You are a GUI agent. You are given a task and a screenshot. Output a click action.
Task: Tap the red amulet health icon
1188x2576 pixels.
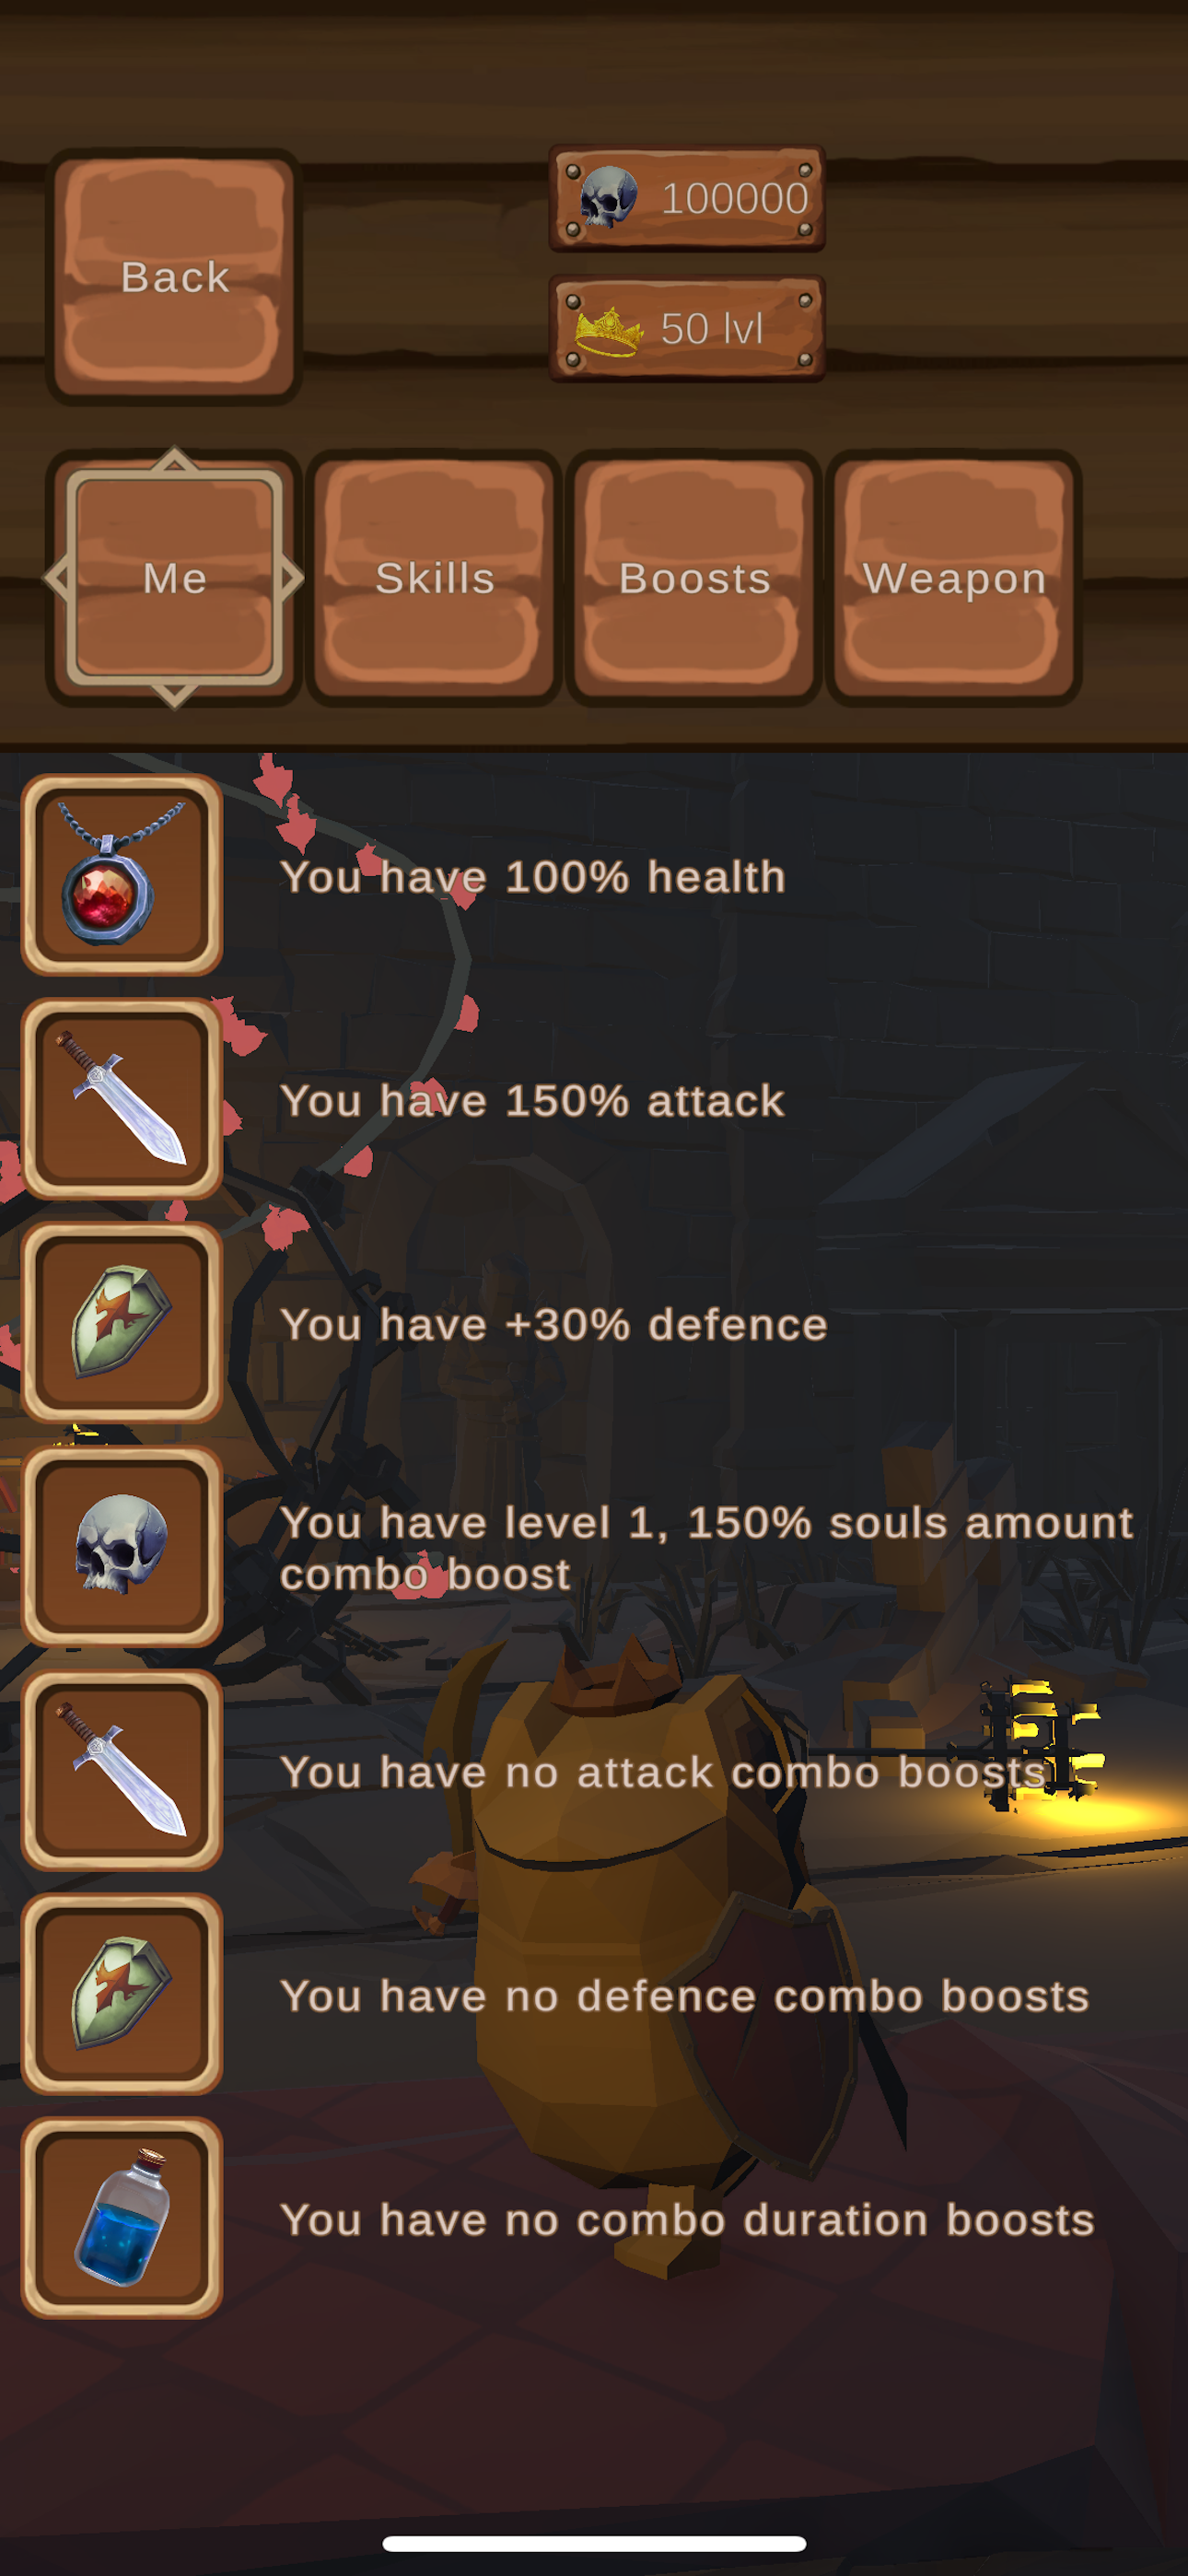tap(122, 875)
